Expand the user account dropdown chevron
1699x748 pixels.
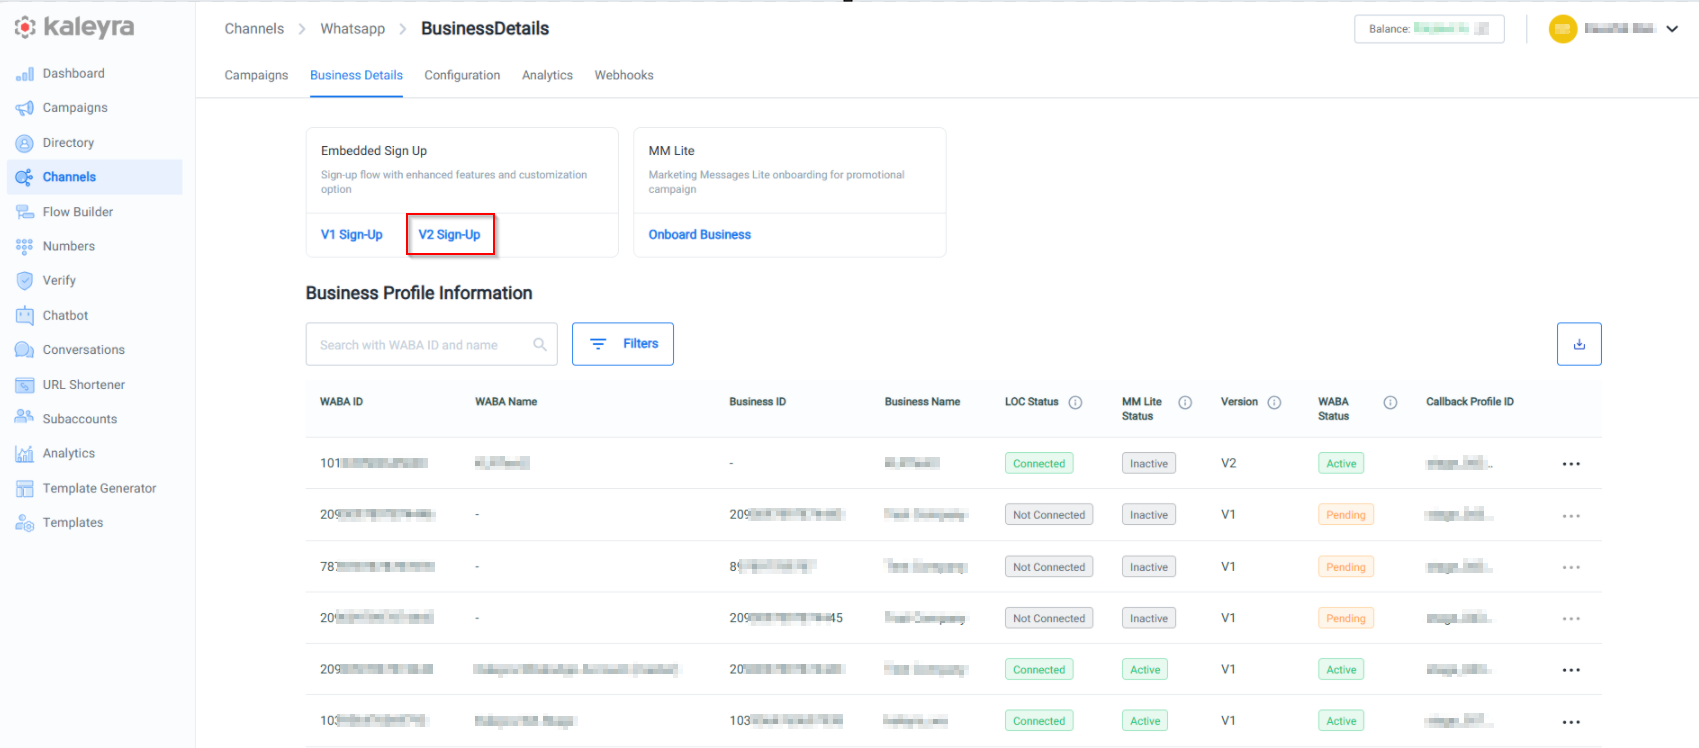(x=1672, y=29)
